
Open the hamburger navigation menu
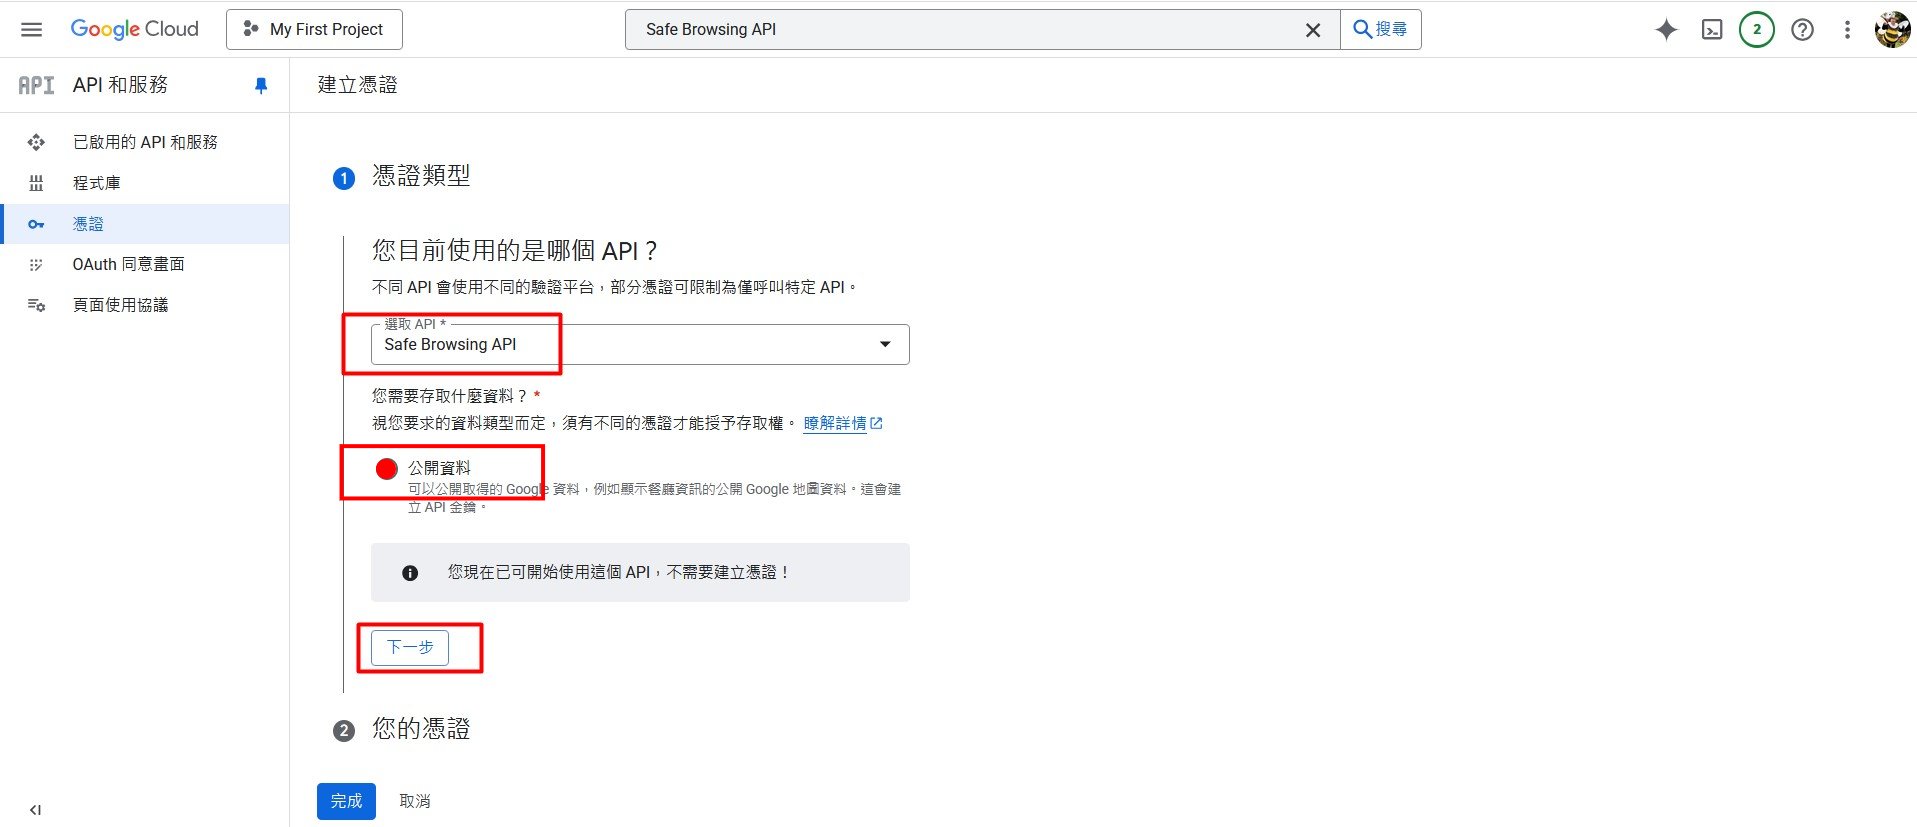(32, 29)
